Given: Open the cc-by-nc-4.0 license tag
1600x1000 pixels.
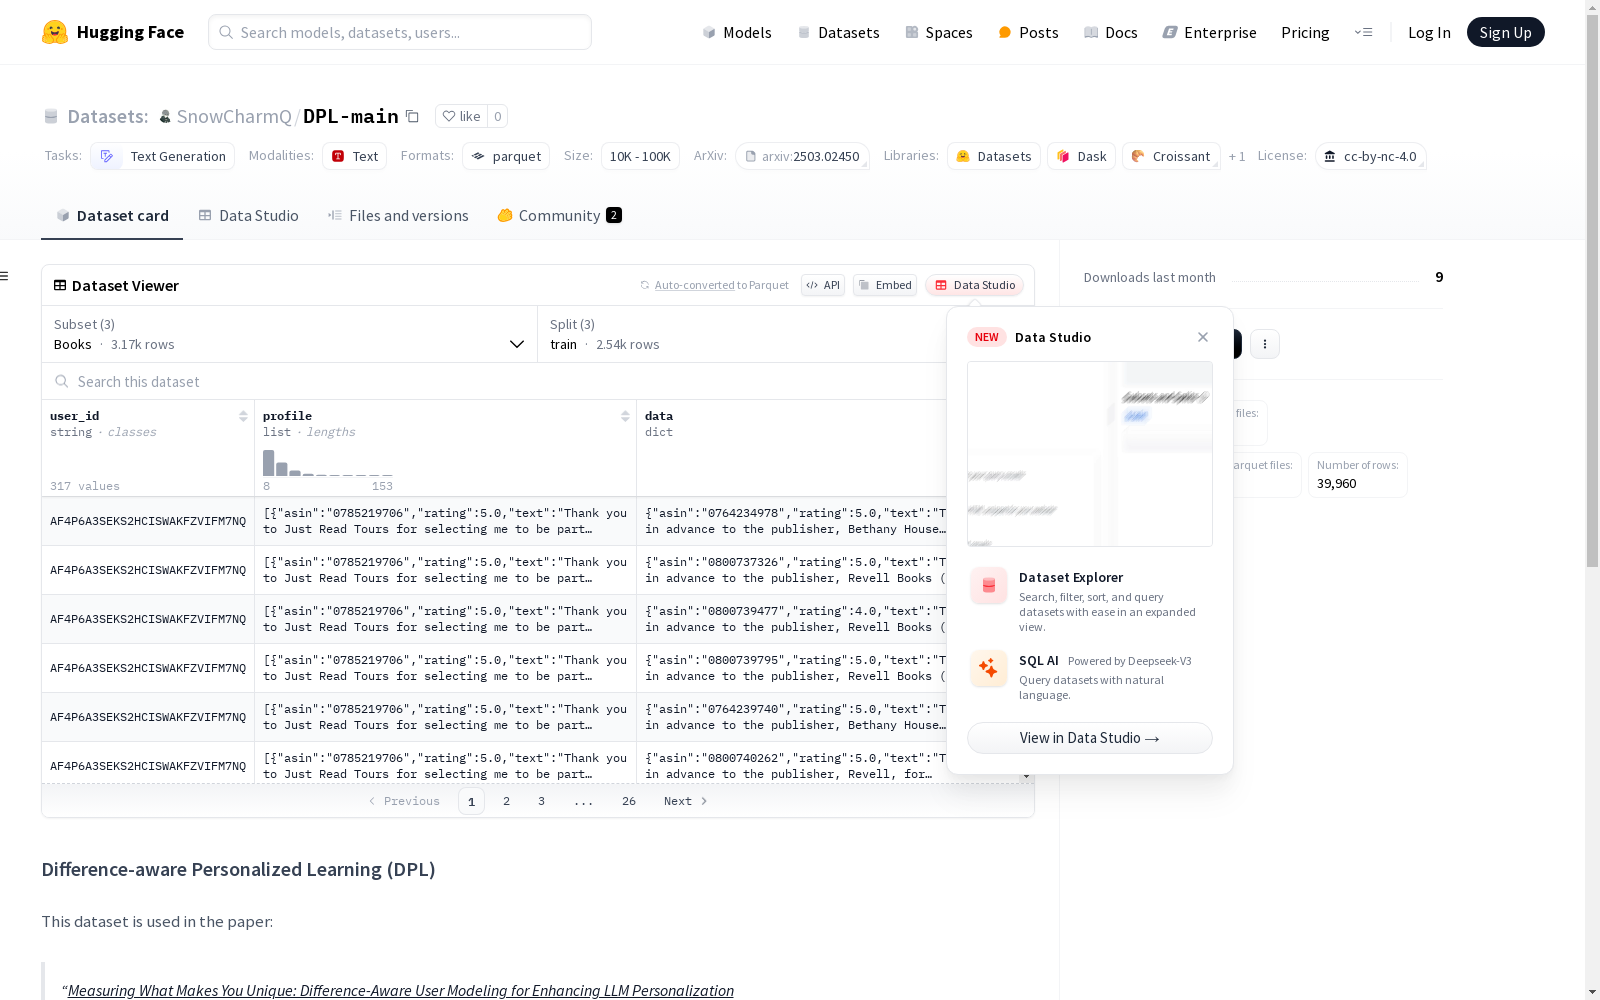Looking at the screenshot, I should [1370, 156].
